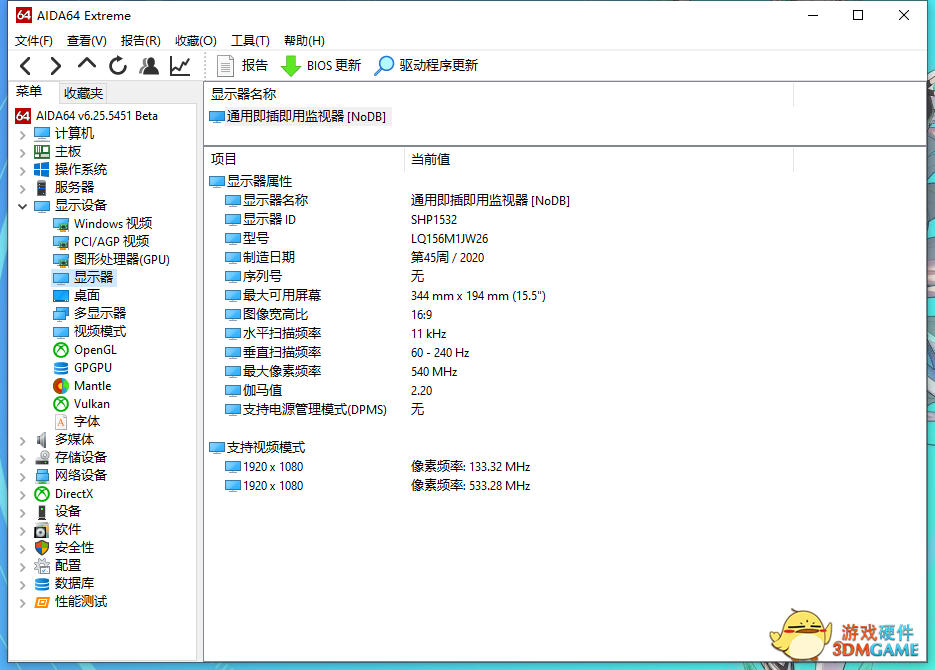The height and width of the screenshot is (670, 935).
Task: Expand the 操作系统 tree node
Action: (x=23, y=170)
